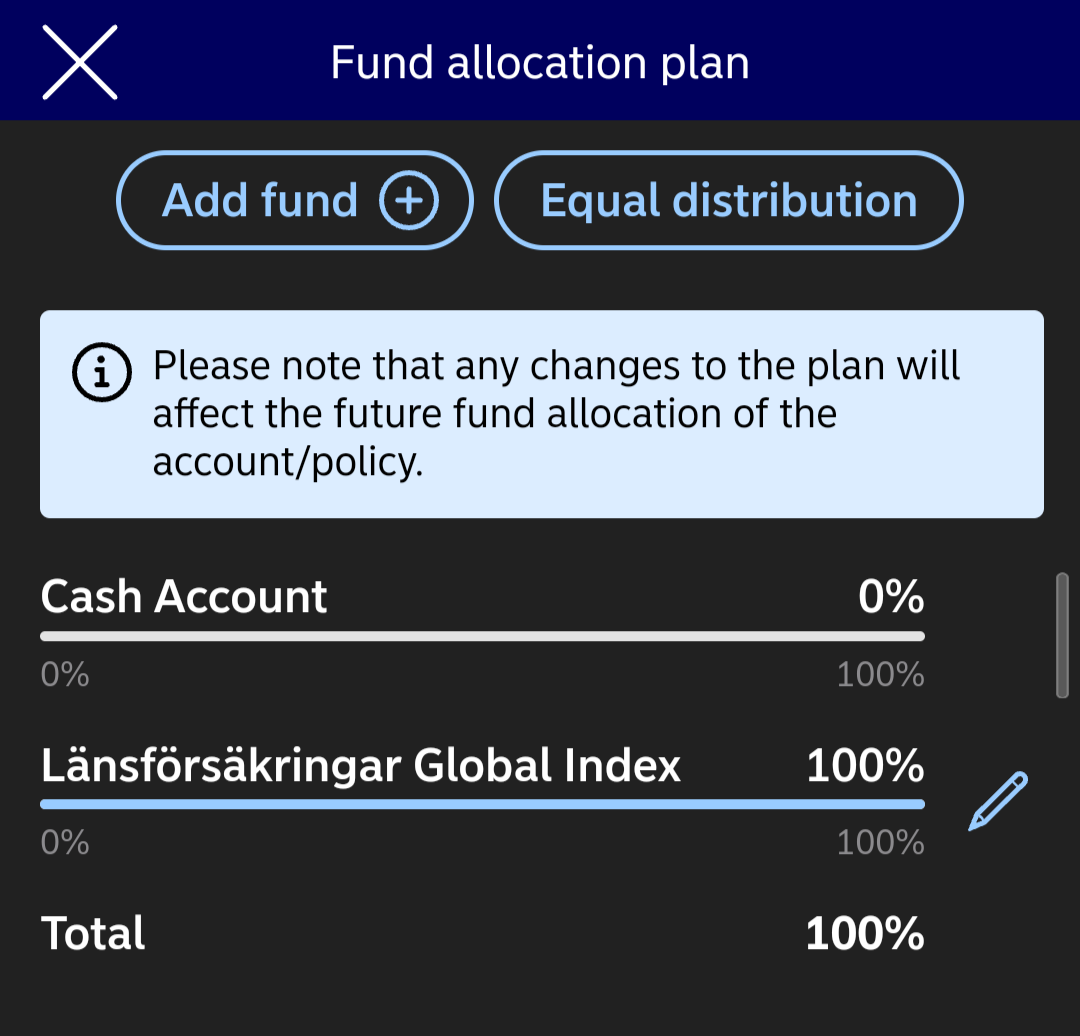Select the Cash Account fund name
The width and height of the screenshot is (1080, 1036).
pos(184,597)
